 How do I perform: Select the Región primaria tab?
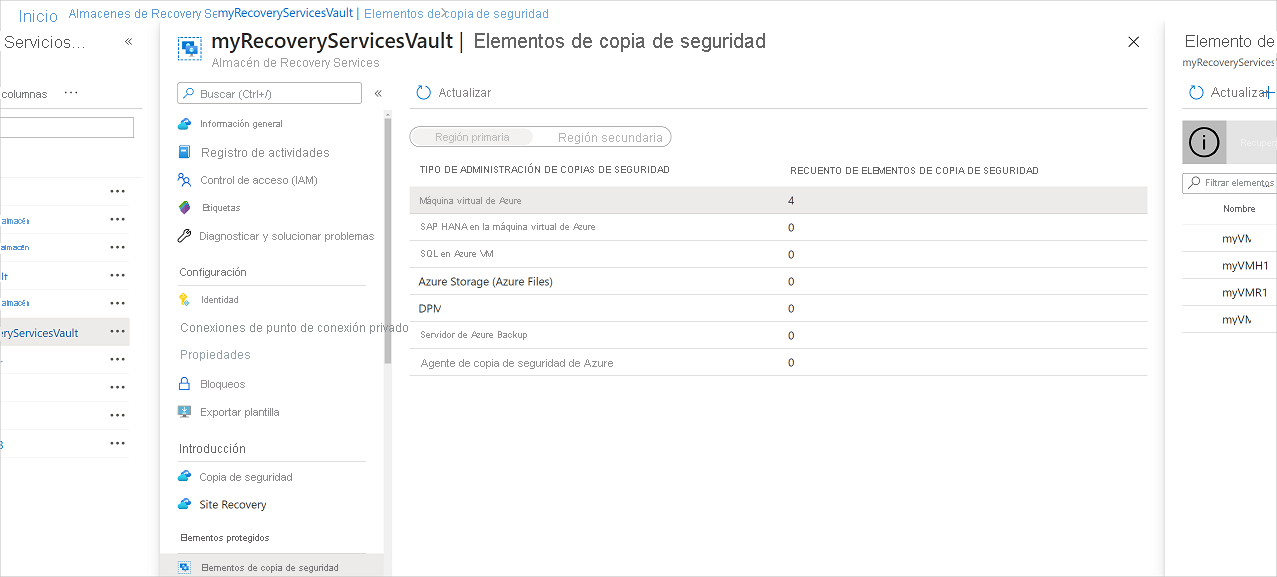(x=470, y=136)
